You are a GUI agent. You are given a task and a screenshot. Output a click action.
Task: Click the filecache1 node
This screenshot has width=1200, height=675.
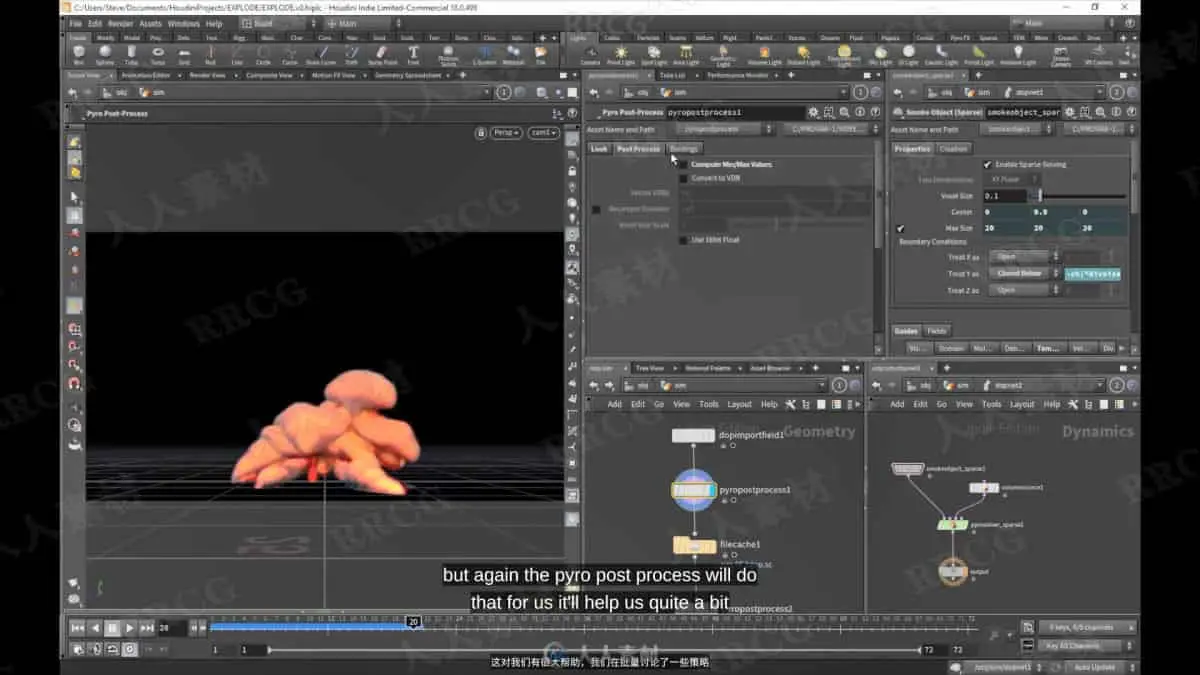click(694, 545)
